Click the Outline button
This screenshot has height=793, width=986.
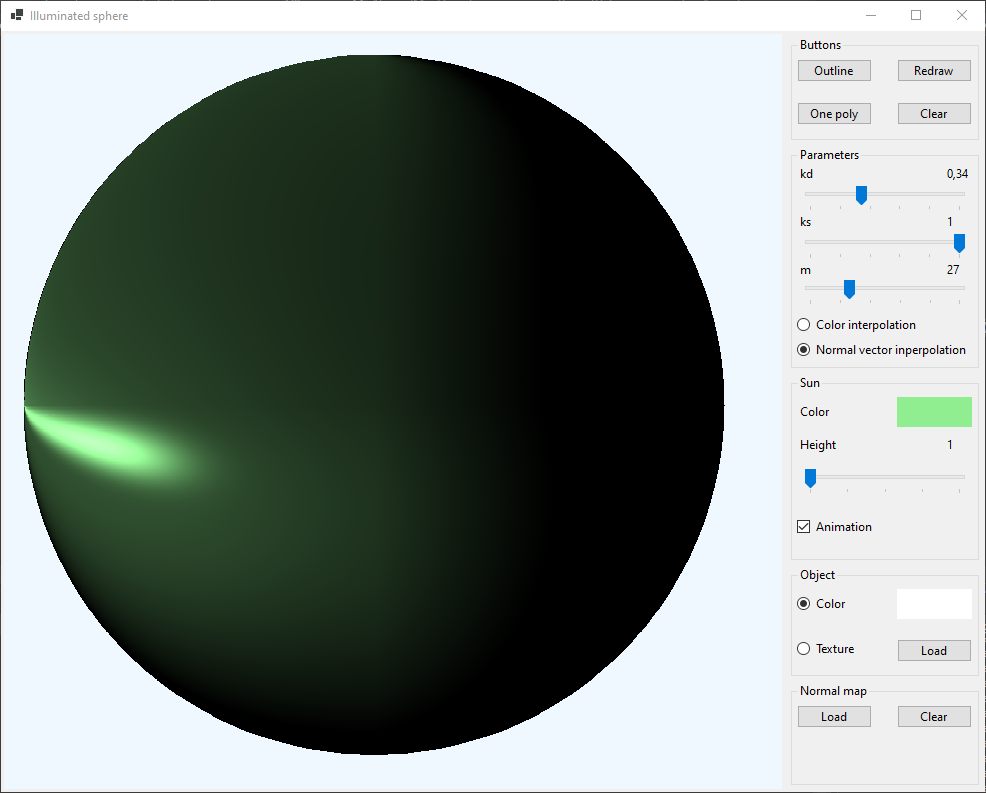834,71
